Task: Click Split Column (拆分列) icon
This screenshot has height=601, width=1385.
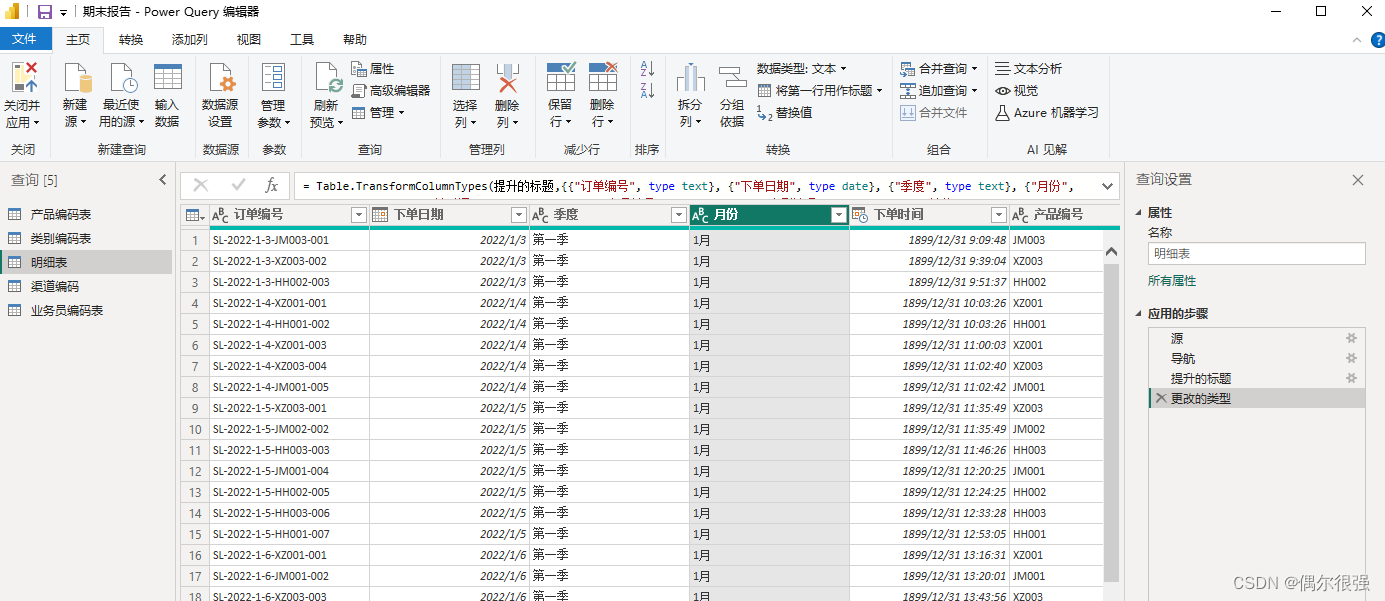Action: click(x=690, y=78)
